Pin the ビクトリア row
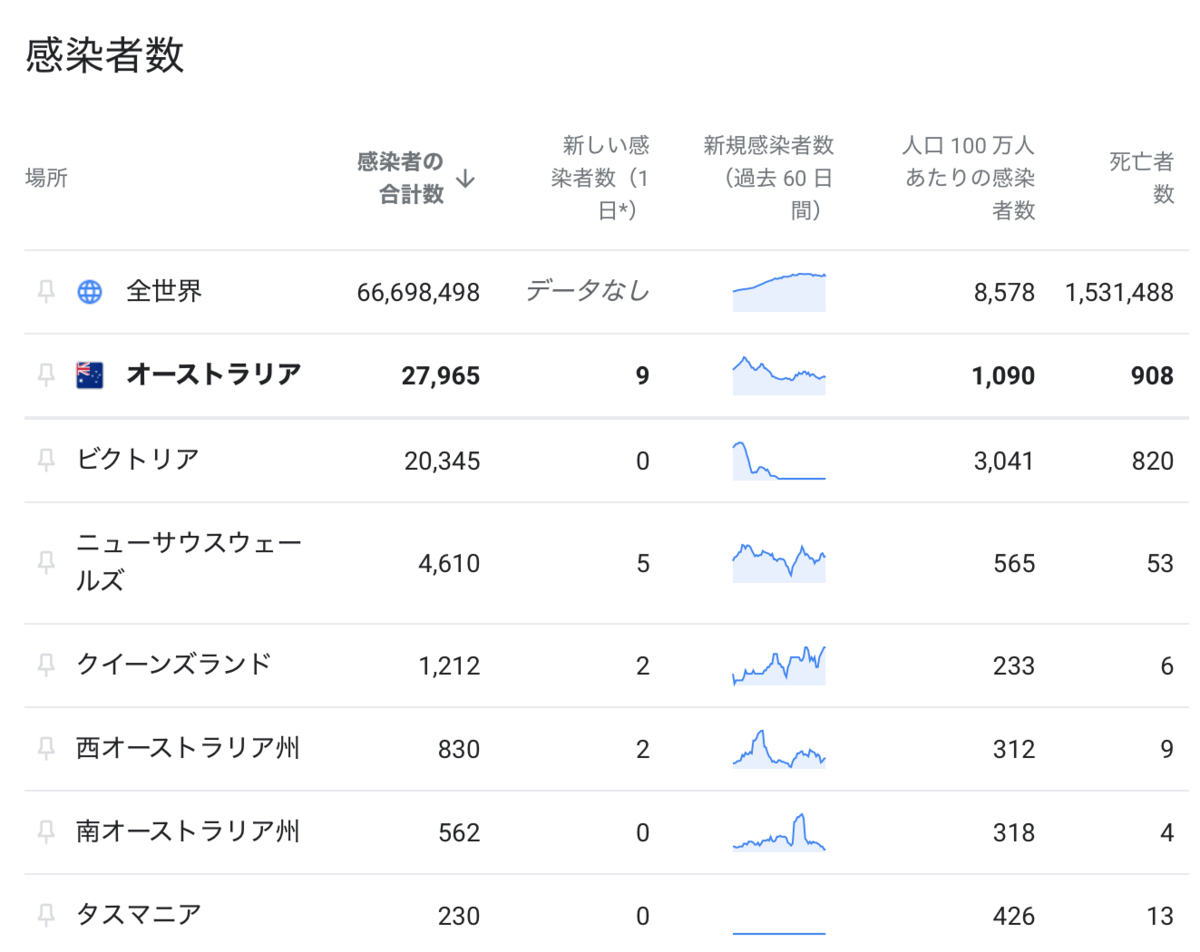 tap(46, 460)
